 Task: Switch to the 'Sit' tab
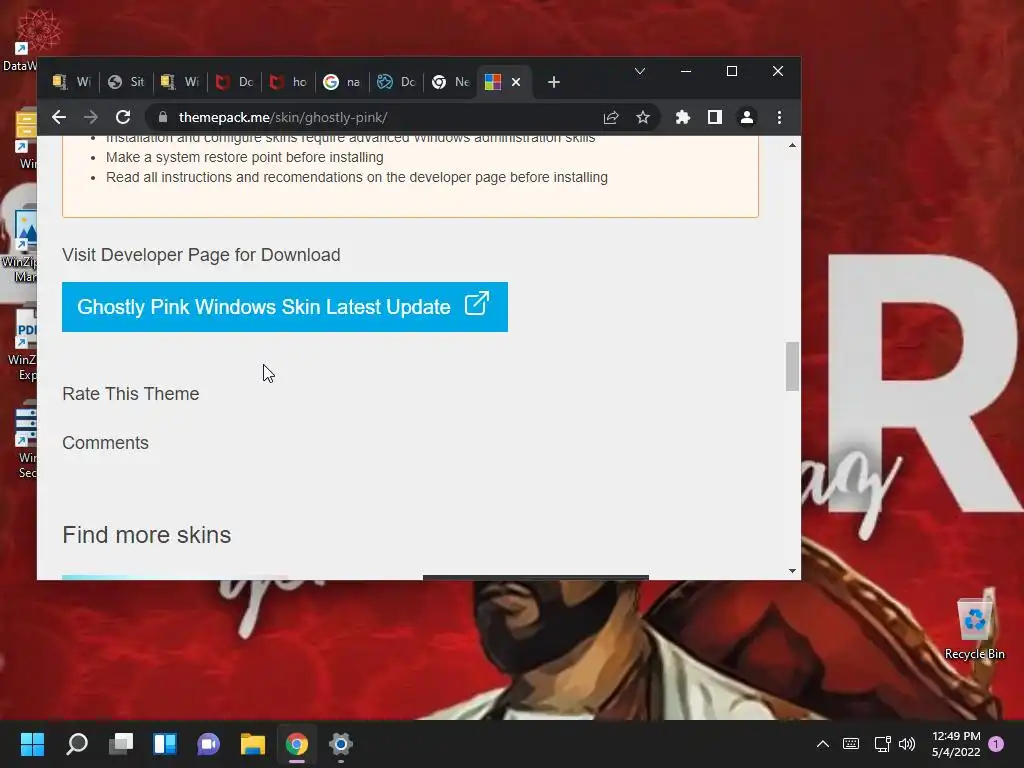126,82
